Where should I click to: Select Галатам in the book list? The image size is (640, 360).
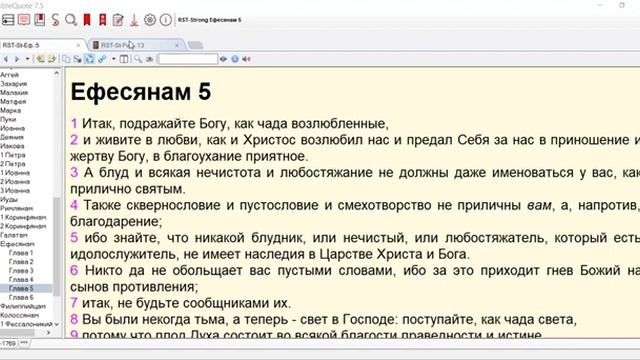14,235
